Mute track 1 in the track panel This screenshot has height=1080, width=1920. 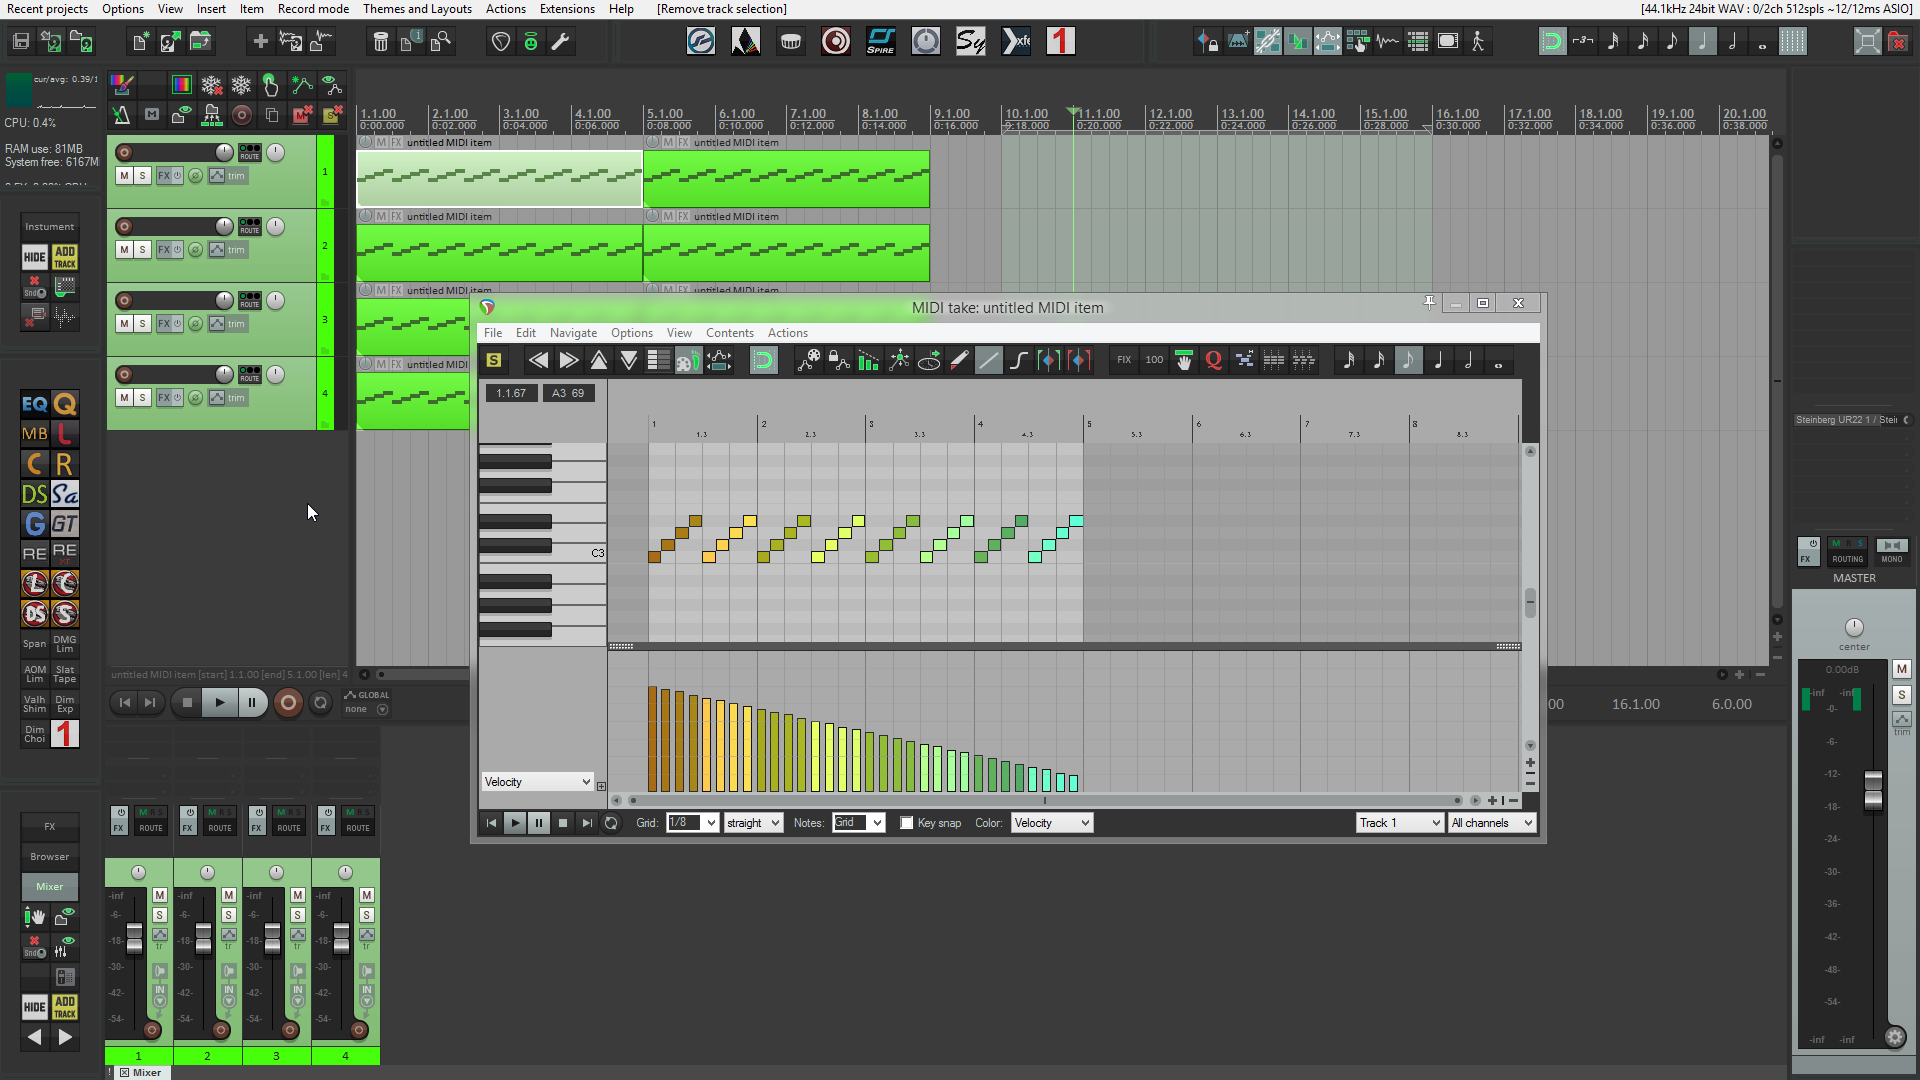(124, 176)
